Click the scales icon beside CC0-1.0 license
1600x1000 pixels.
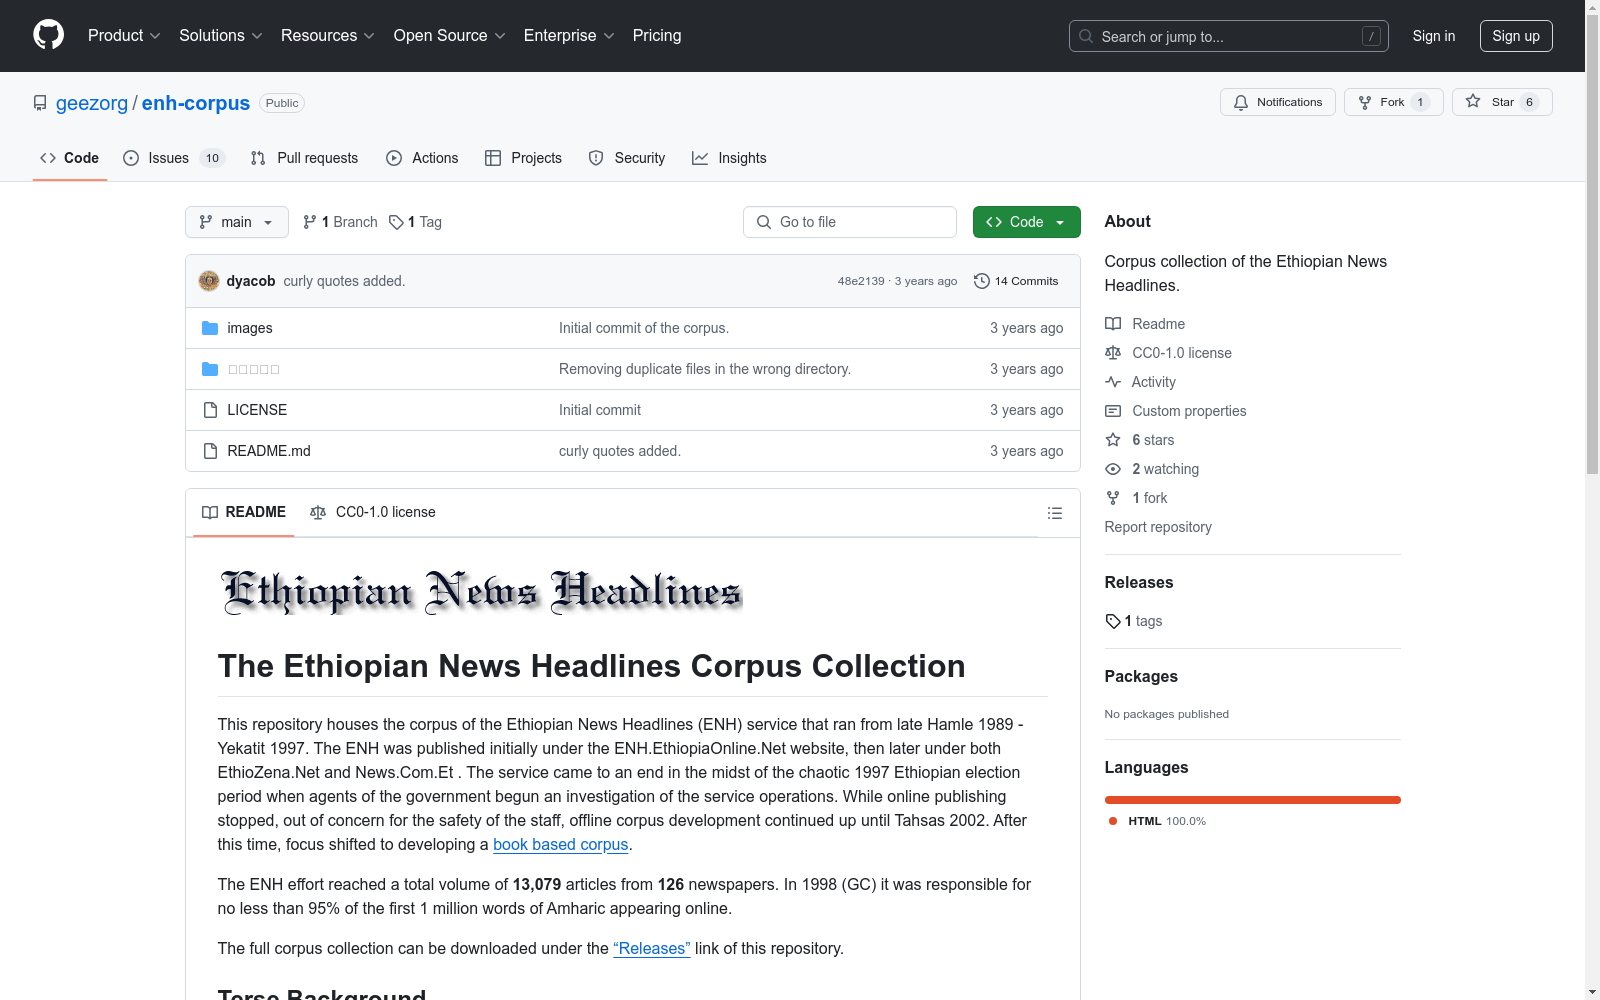[1113, 353]
